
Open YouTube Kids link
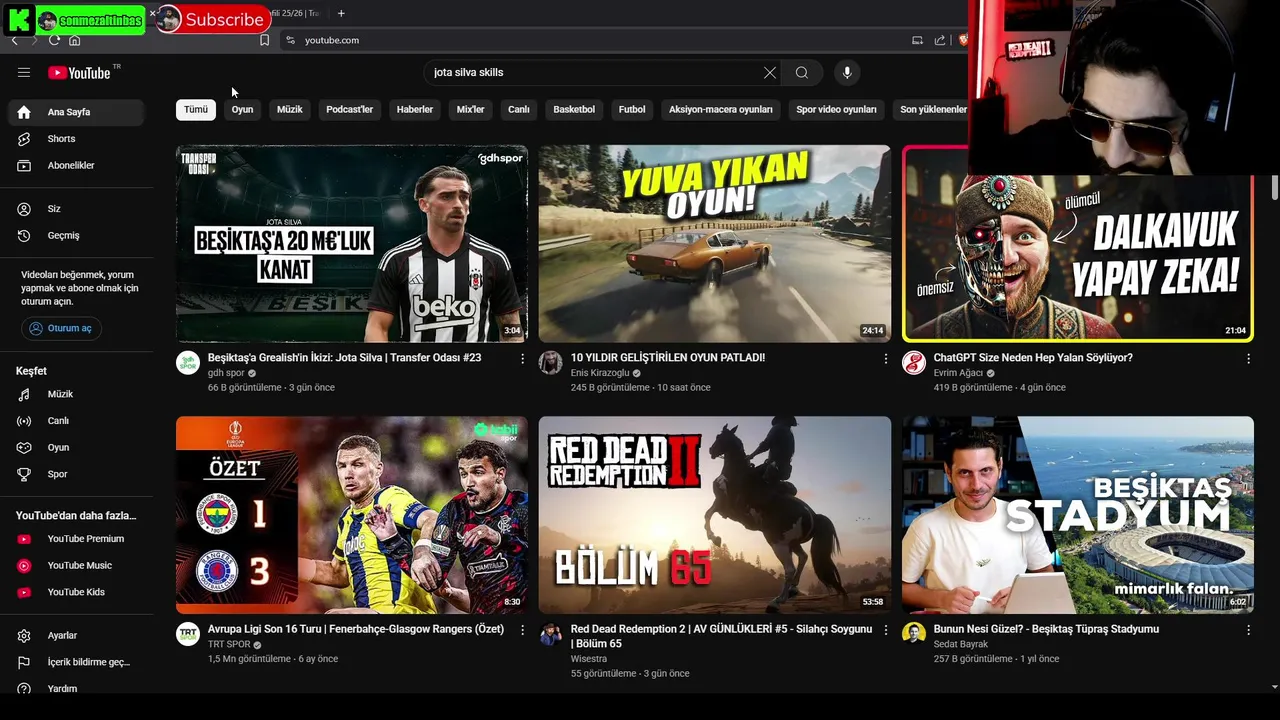pos(76,592)
